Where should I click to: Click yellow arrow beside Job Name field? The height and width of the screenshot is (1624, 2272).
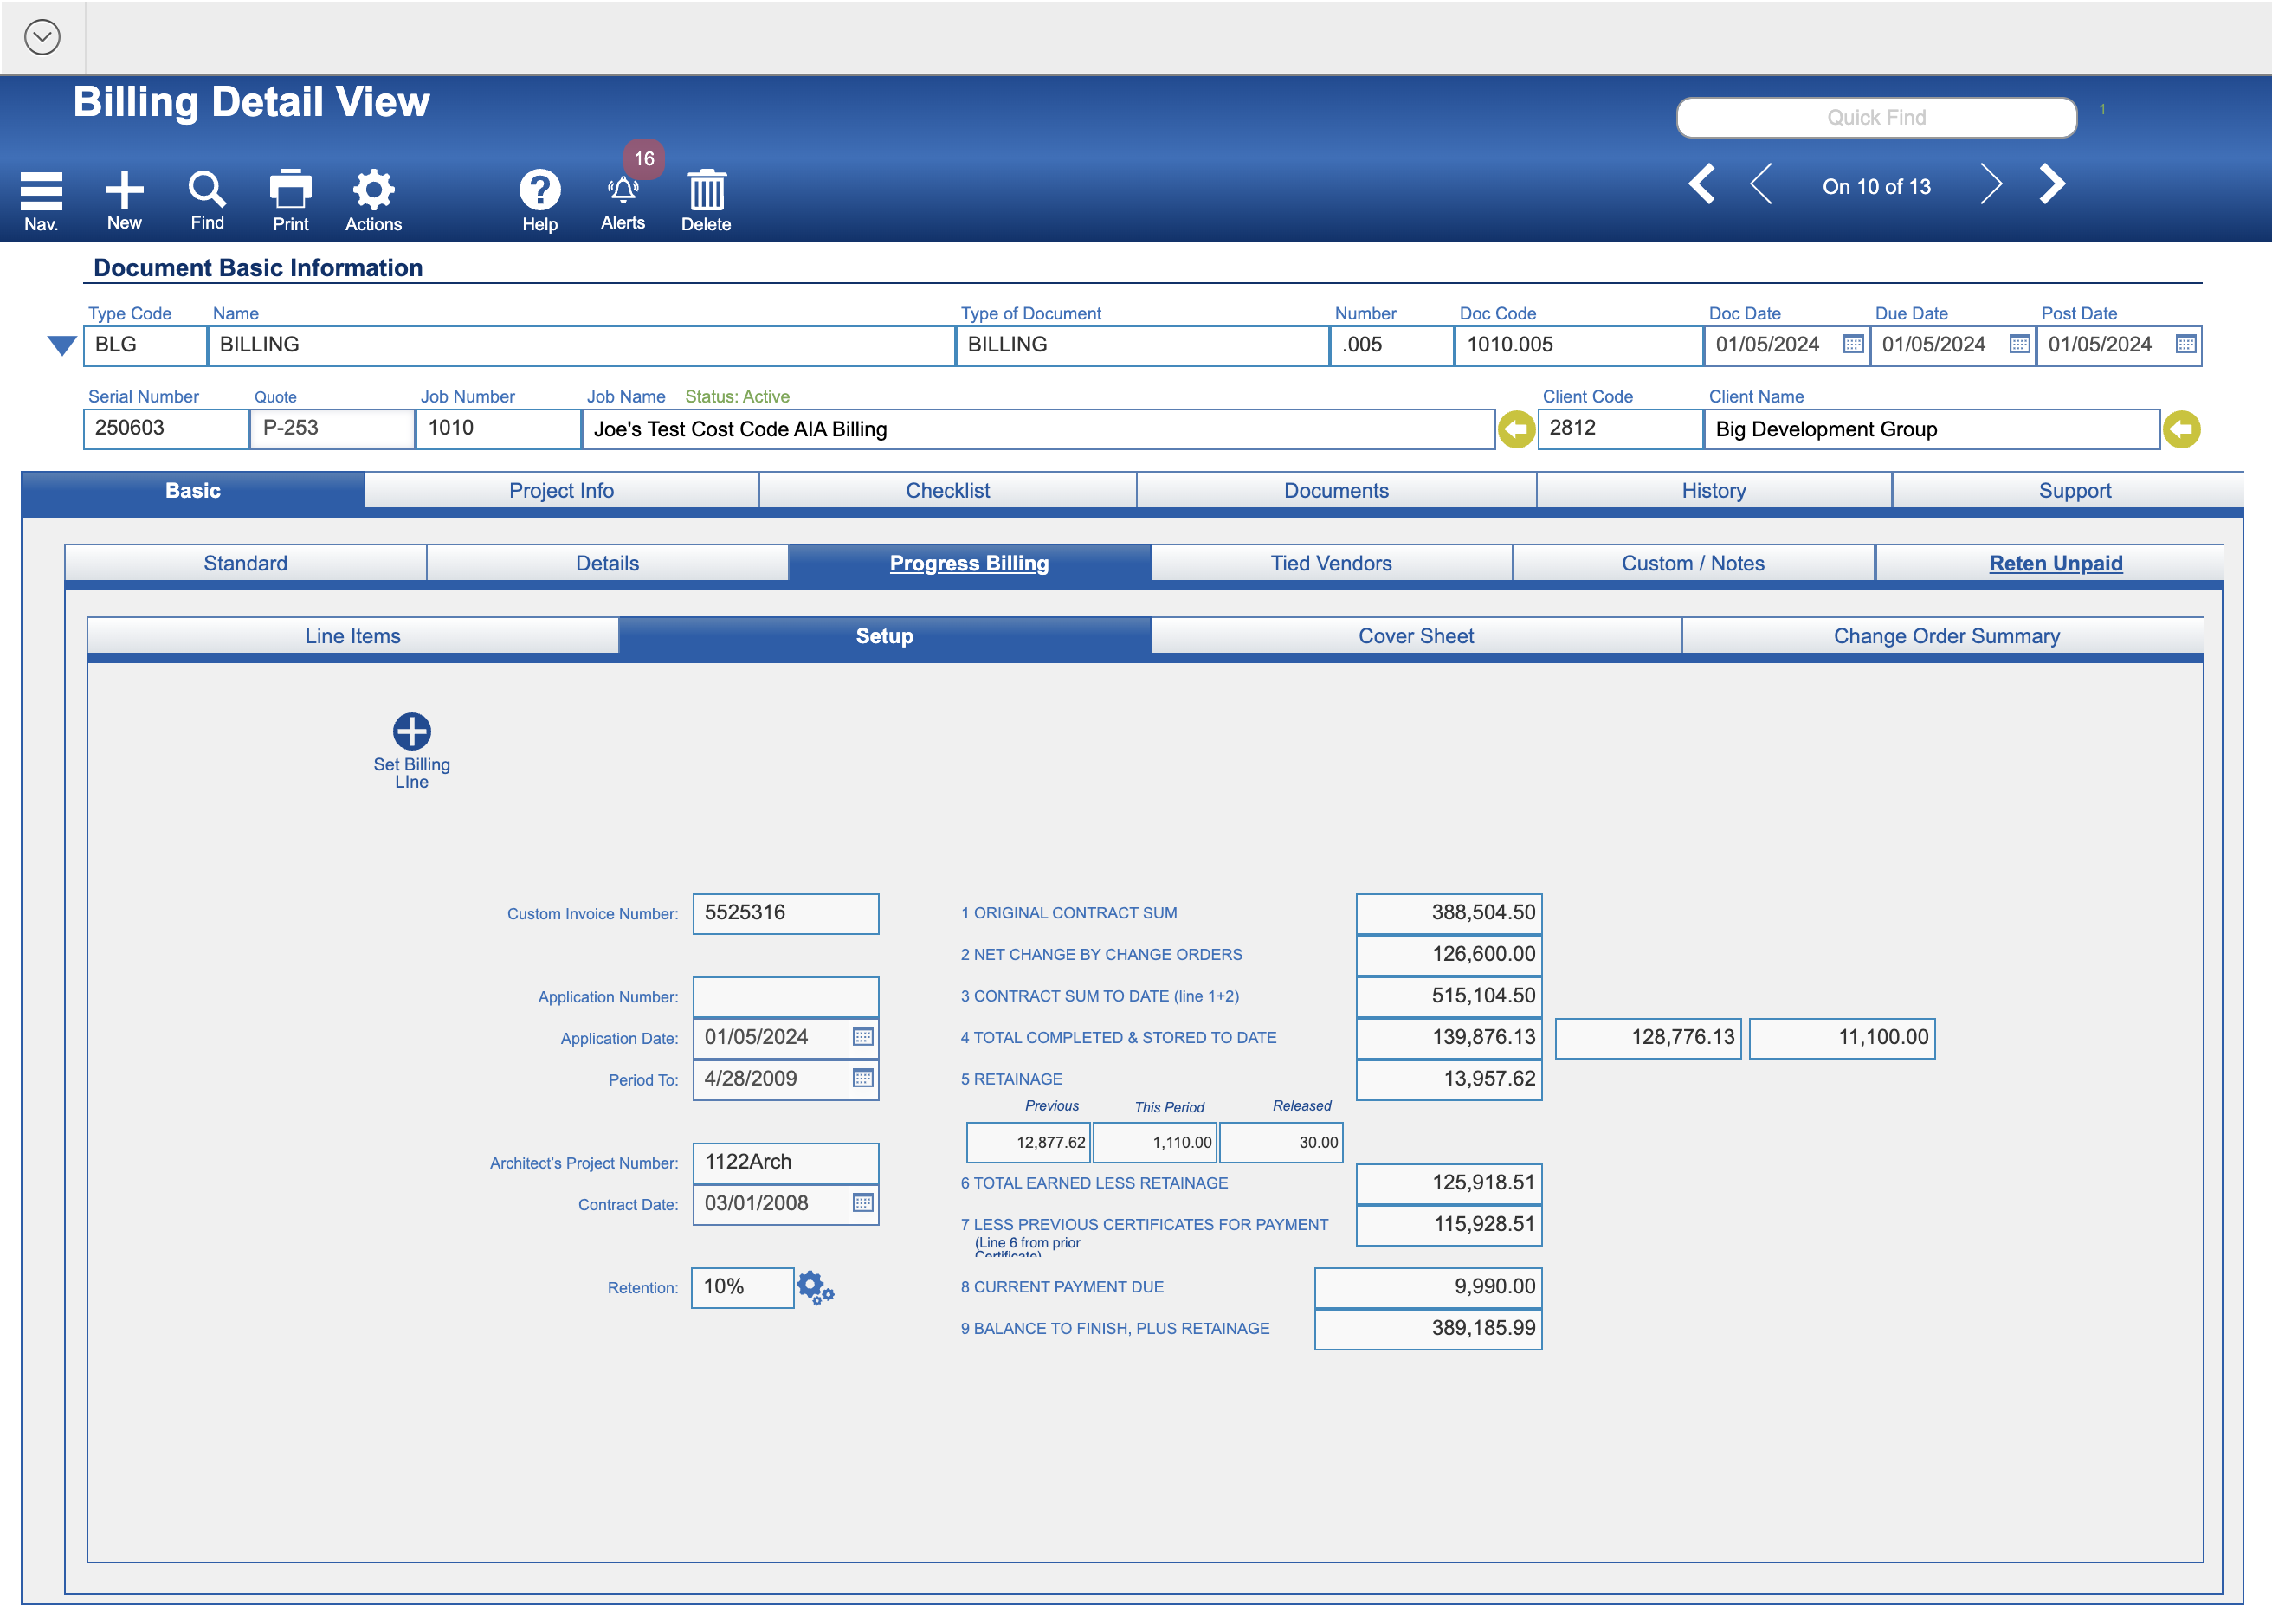click(x=1516, y=429)
